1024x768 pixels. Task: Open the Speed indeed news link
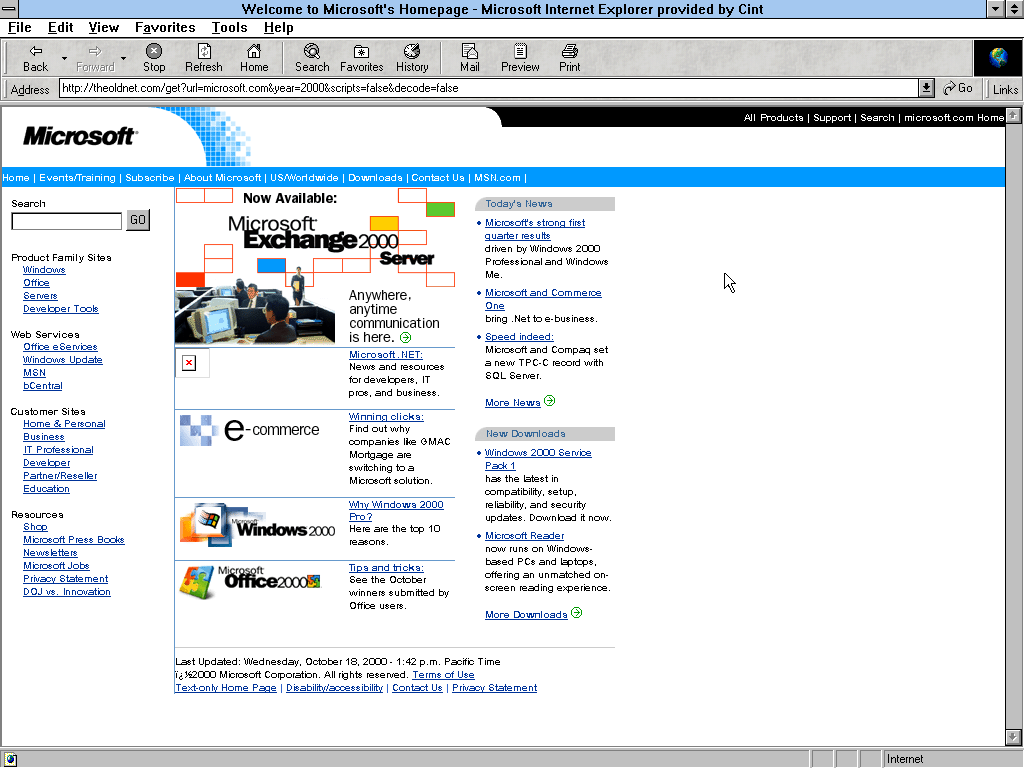519,337
